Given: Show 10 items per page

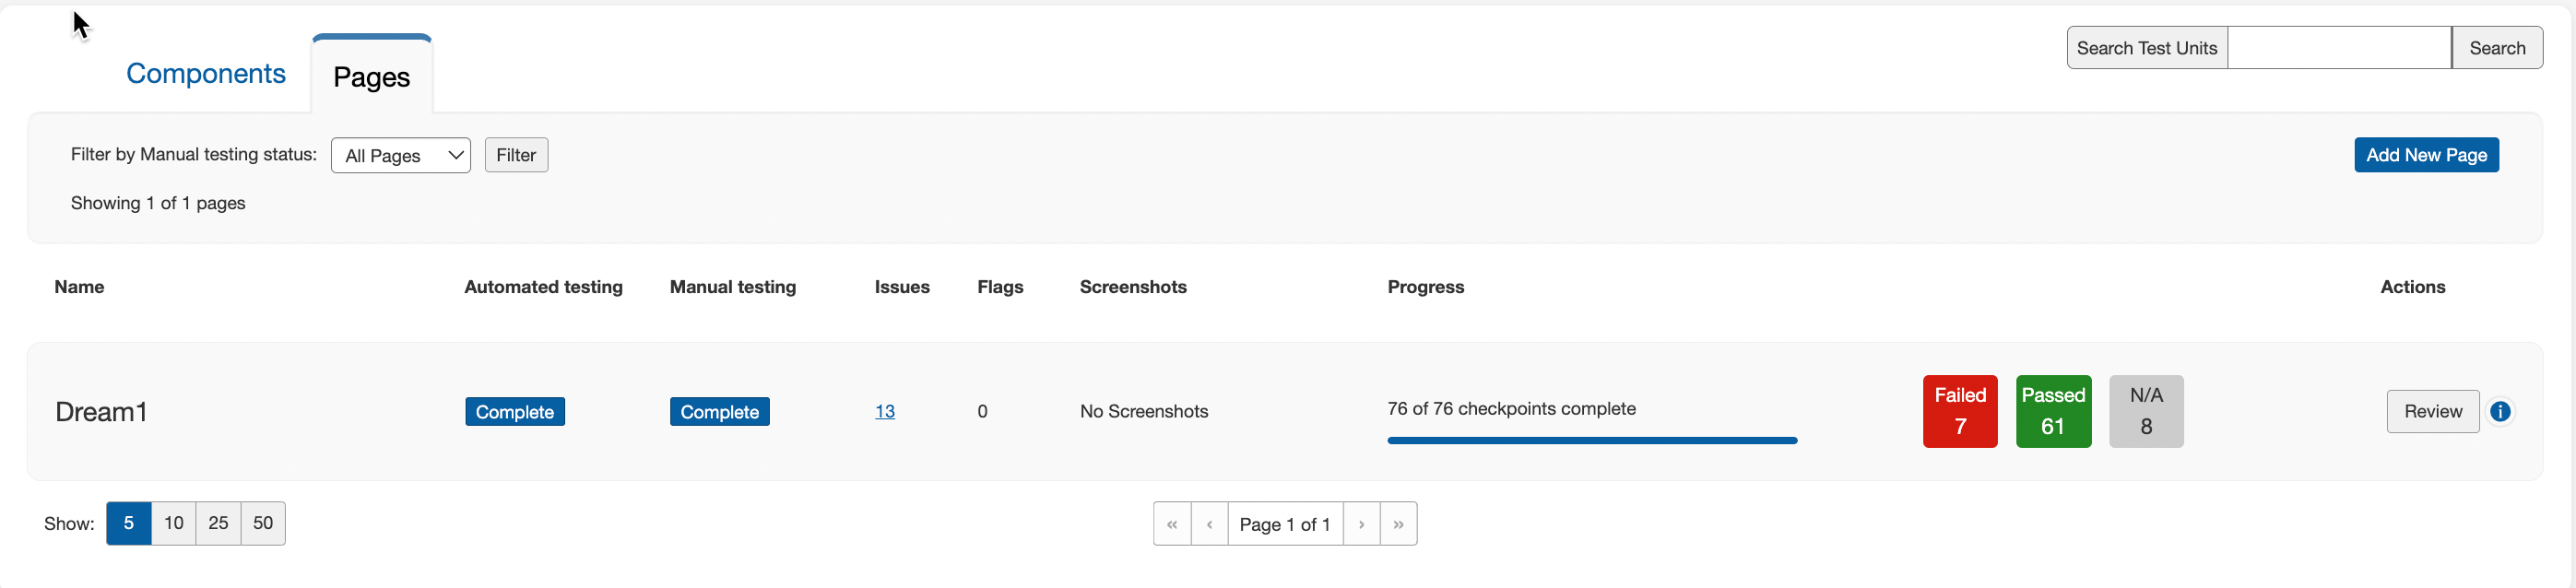Looking at the screenshot, I should click(x=174, y=523).
